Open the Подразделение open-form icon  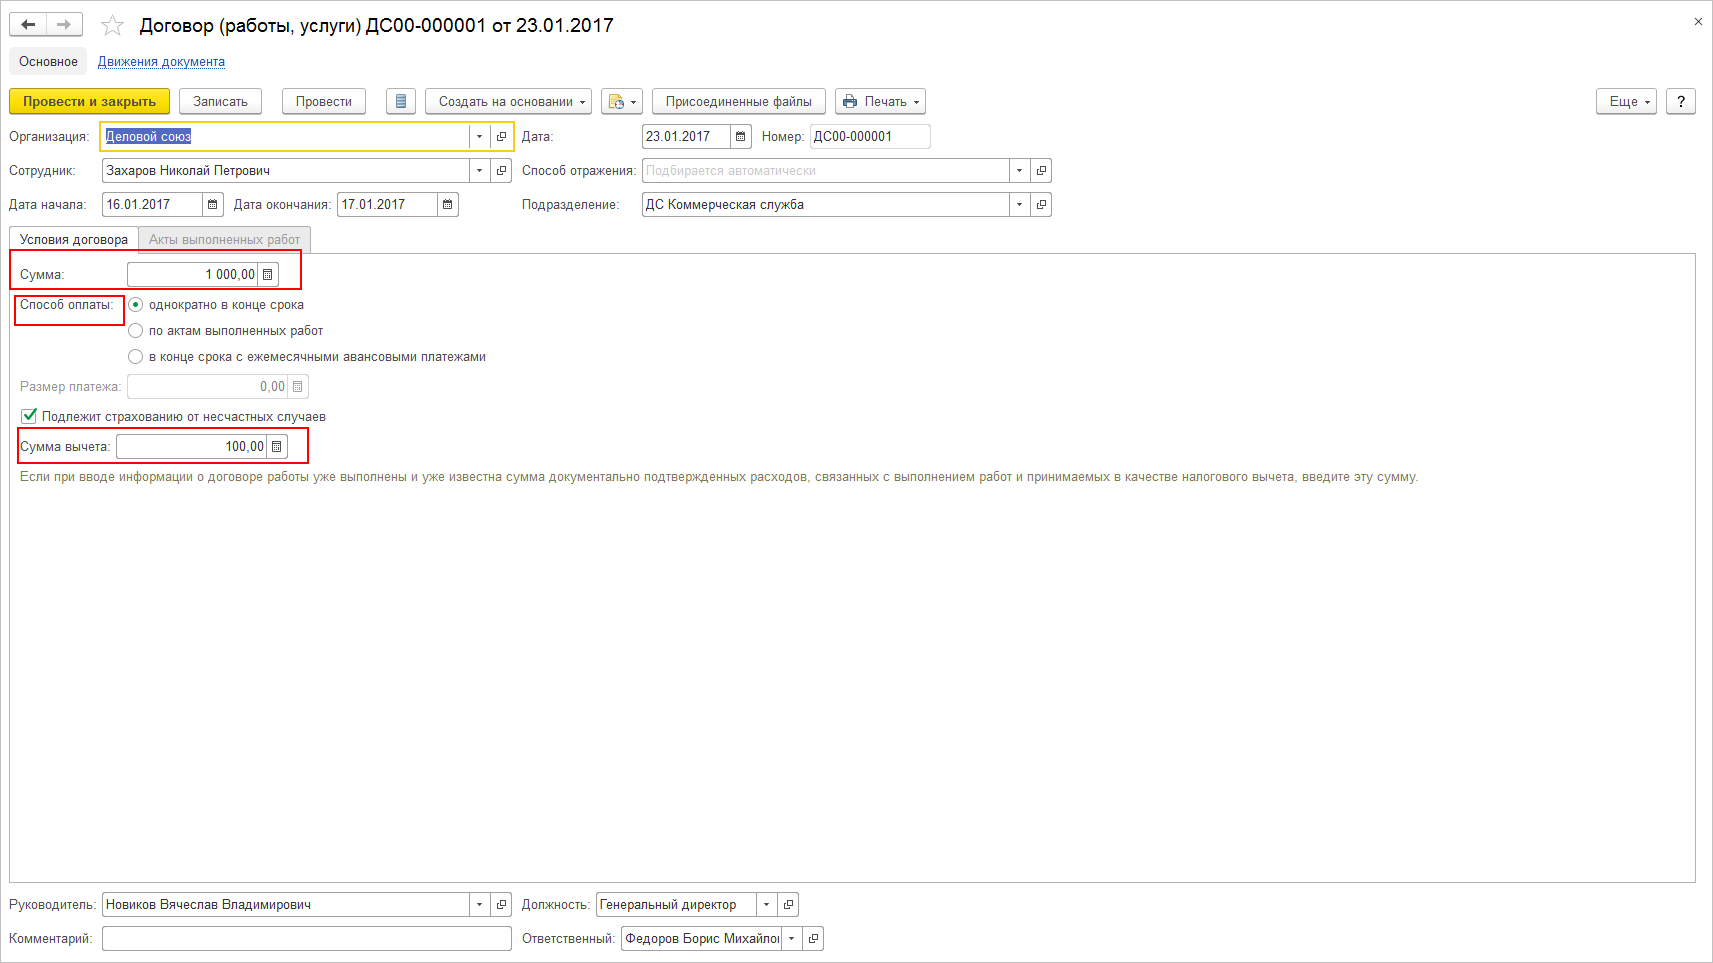pos(1041,205)
